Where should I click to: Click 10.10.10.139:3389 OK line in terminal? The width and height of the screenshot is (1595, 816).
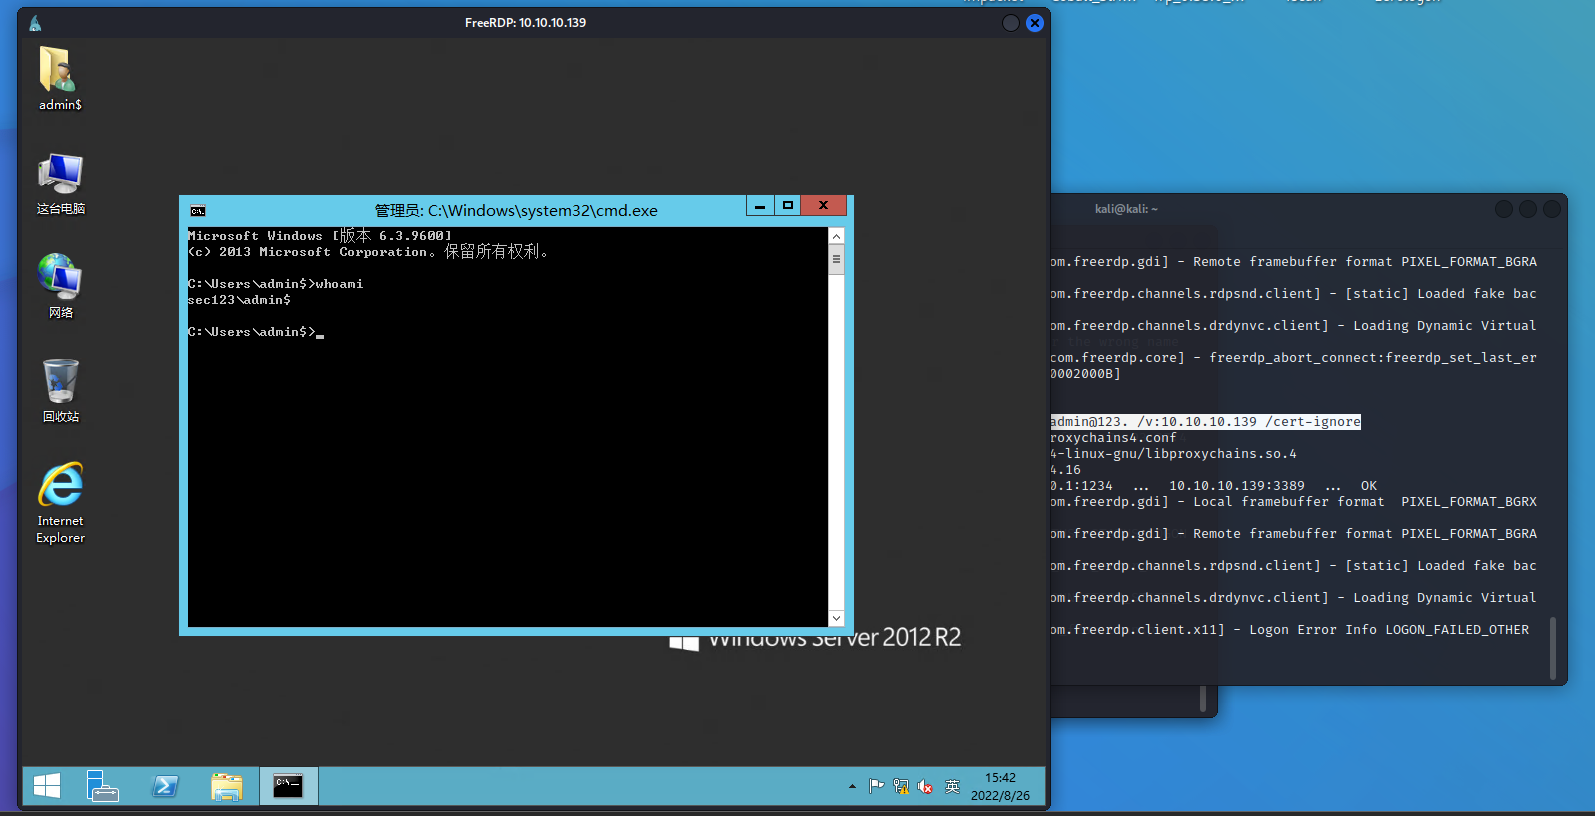1213,486
